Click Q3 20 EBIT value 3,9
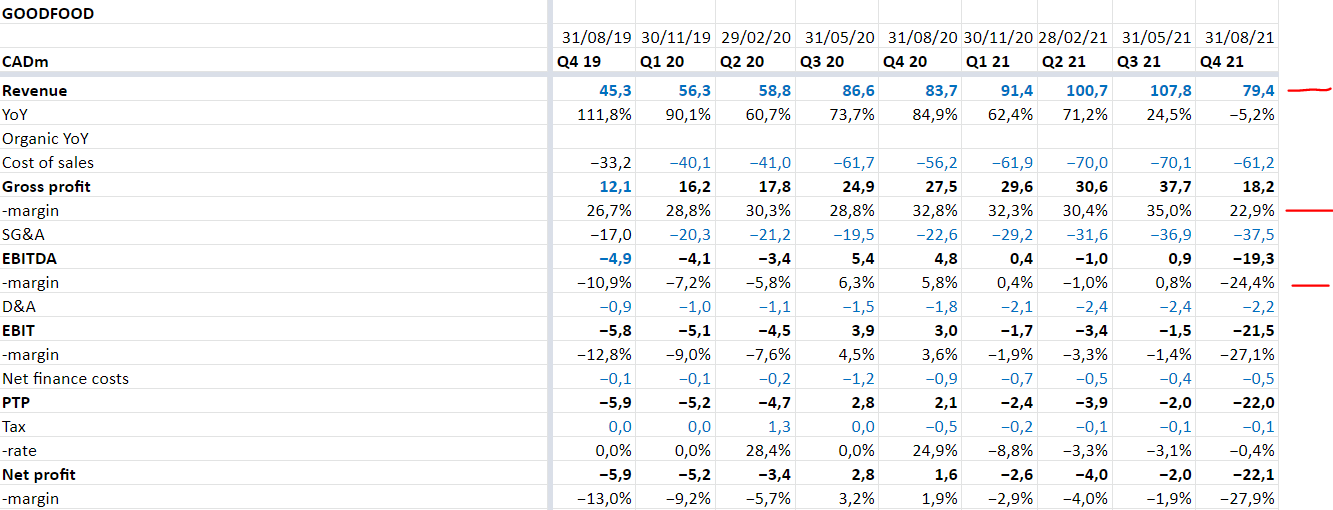Image resolution: width=1333 pixels, height=510 pixels. click(x=860, y=331)
